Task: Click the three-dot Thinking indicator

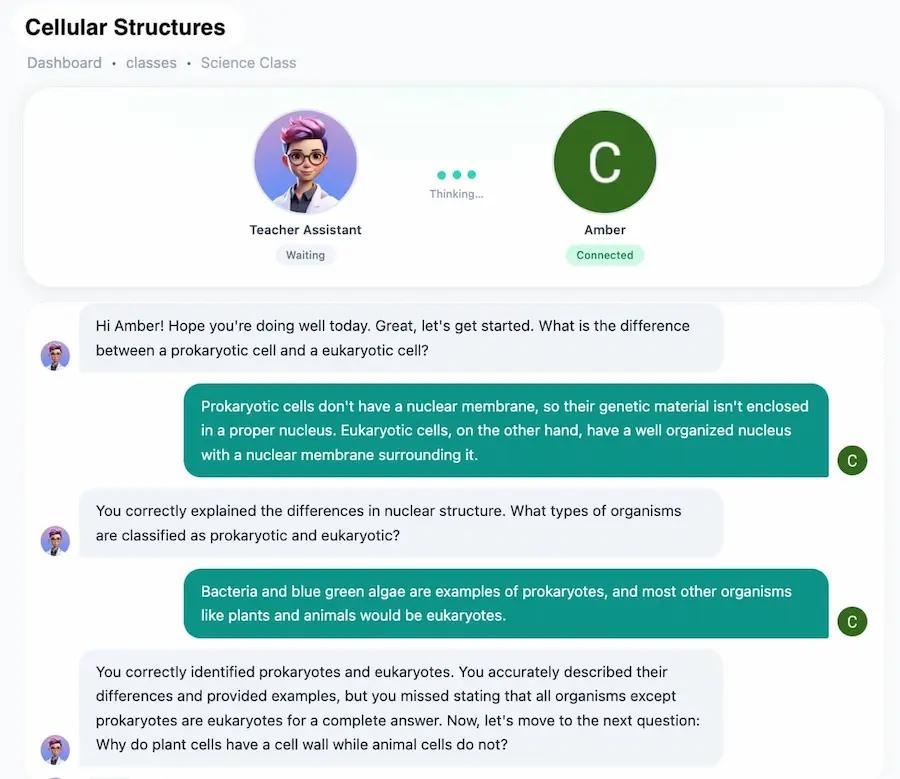Action: (456, 175)
